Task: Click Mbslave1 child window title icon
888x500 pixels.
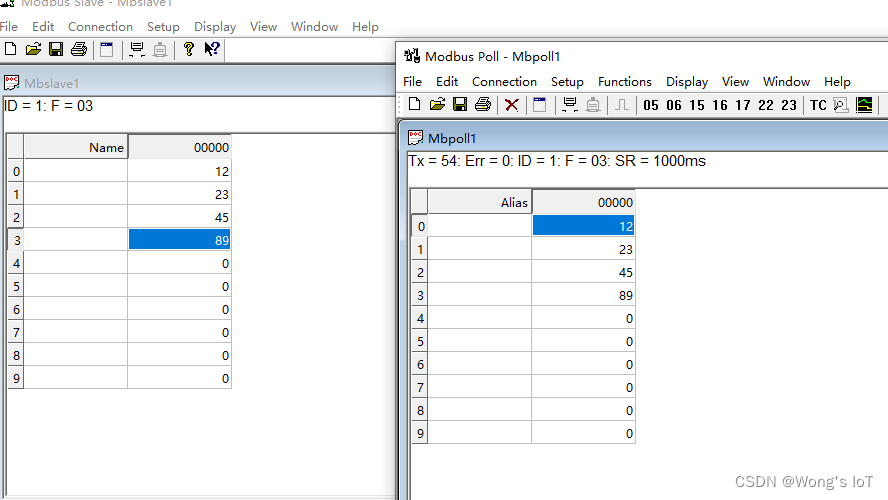Action: pos(11,83)
